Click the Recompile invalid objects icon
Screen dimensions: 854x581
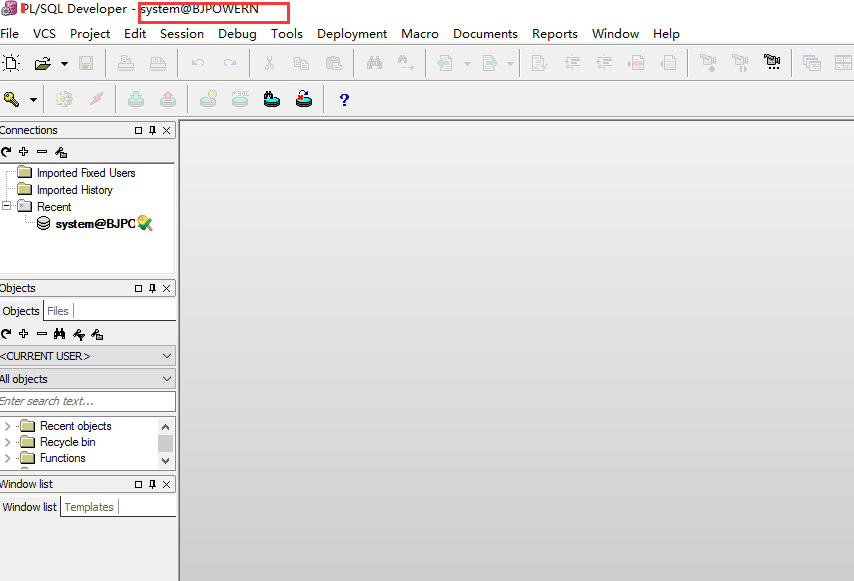coord(304,99)
